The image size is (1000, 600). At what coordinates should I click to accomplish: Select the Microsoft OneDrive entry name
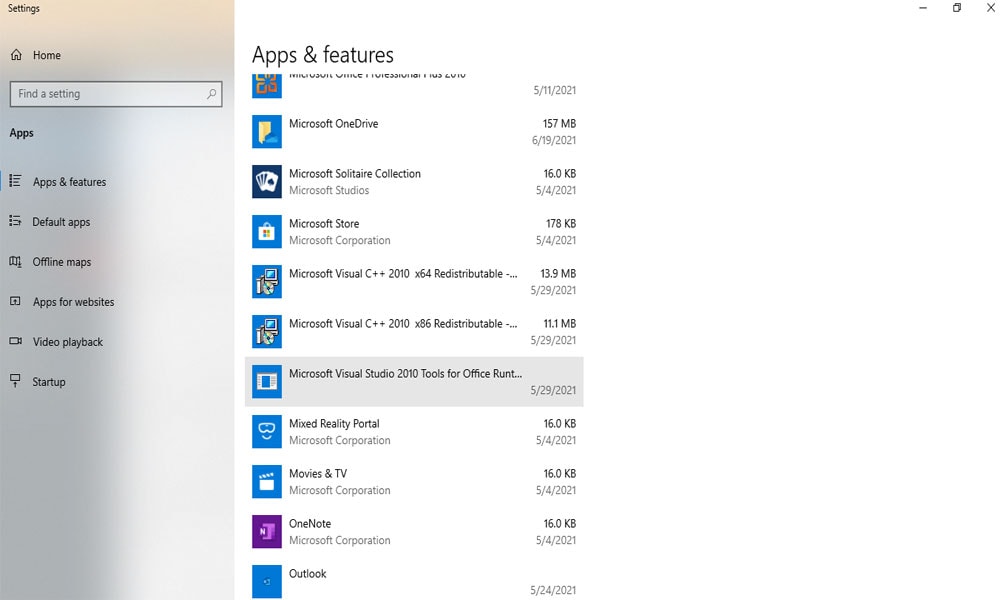(334, 124)
